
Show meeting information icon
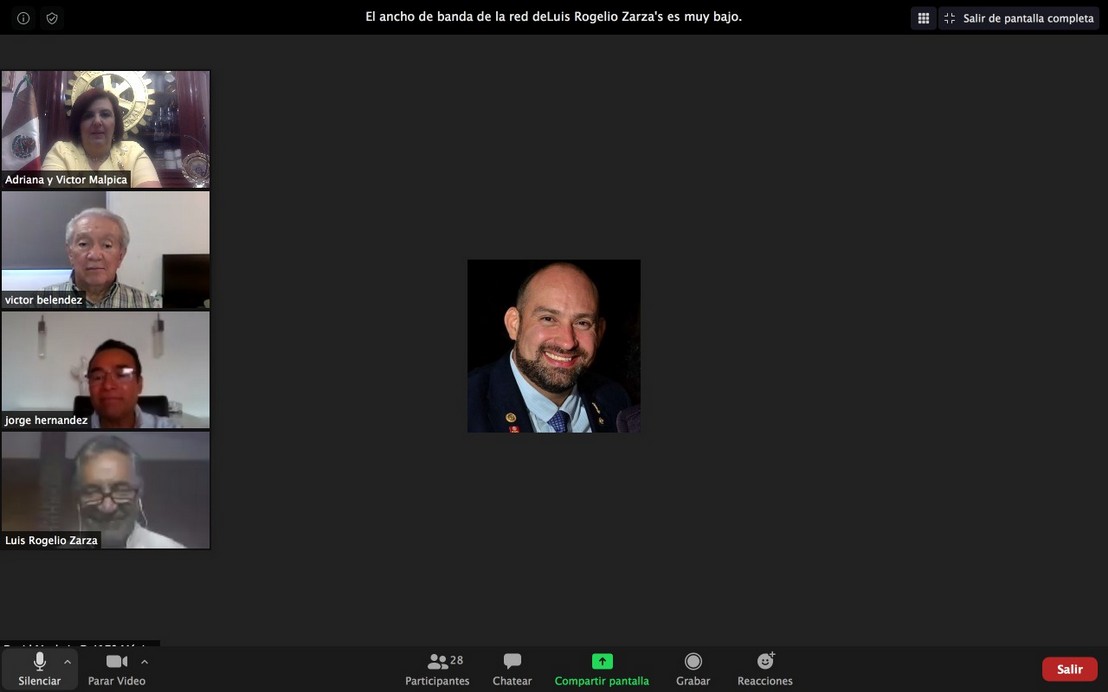(23, 18)
